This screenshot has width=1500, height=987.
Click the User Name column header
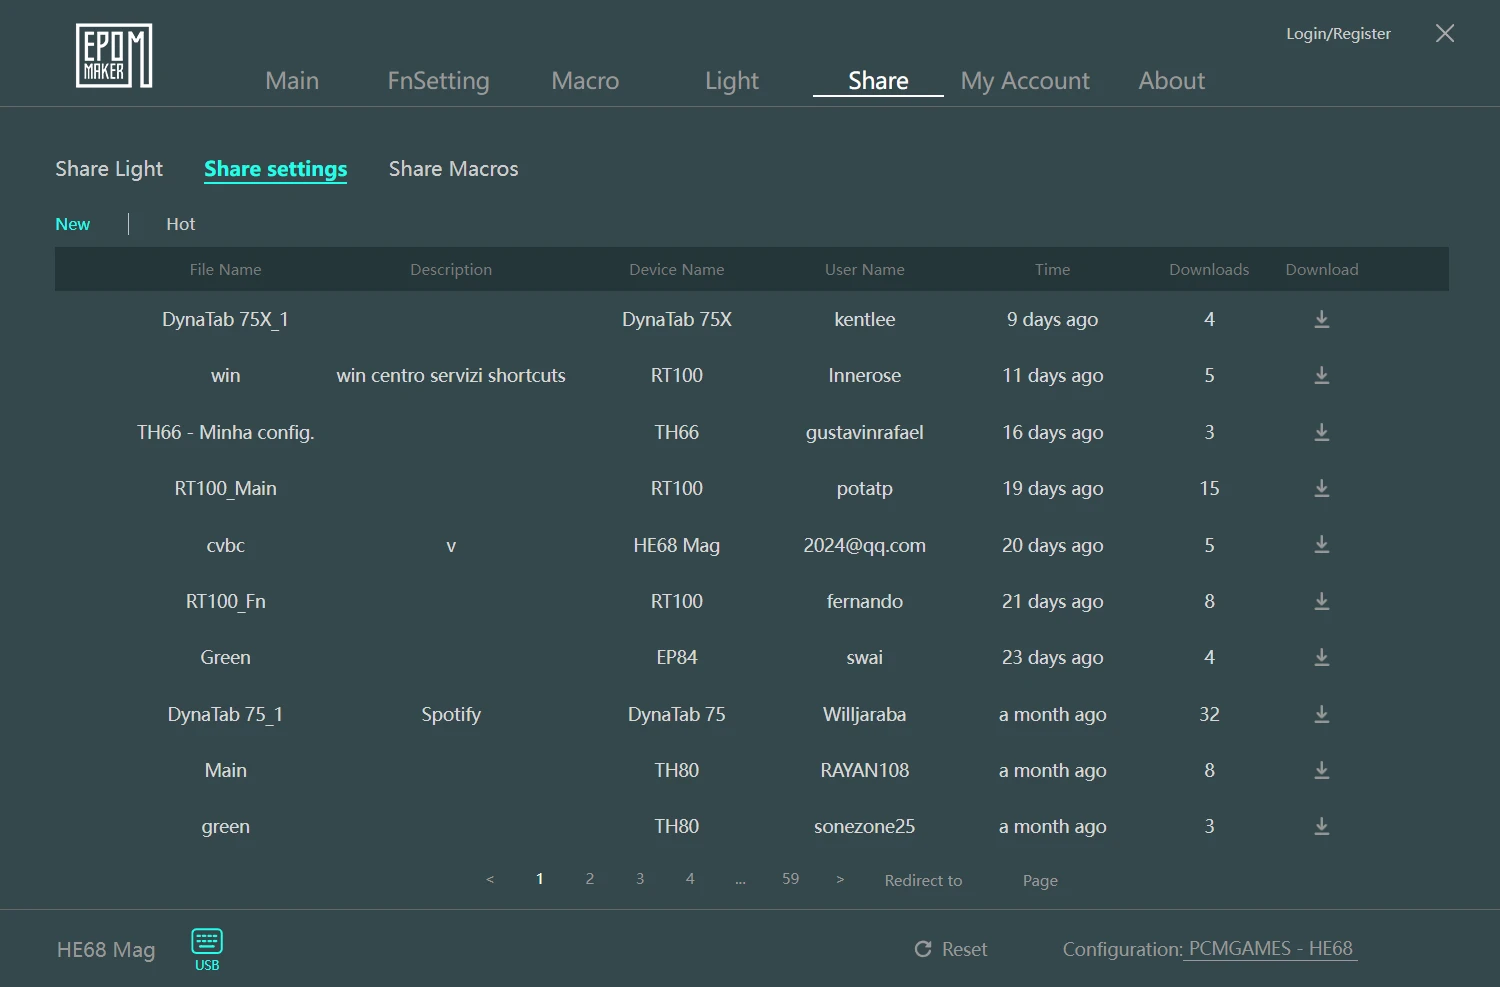tap(865, 270)
